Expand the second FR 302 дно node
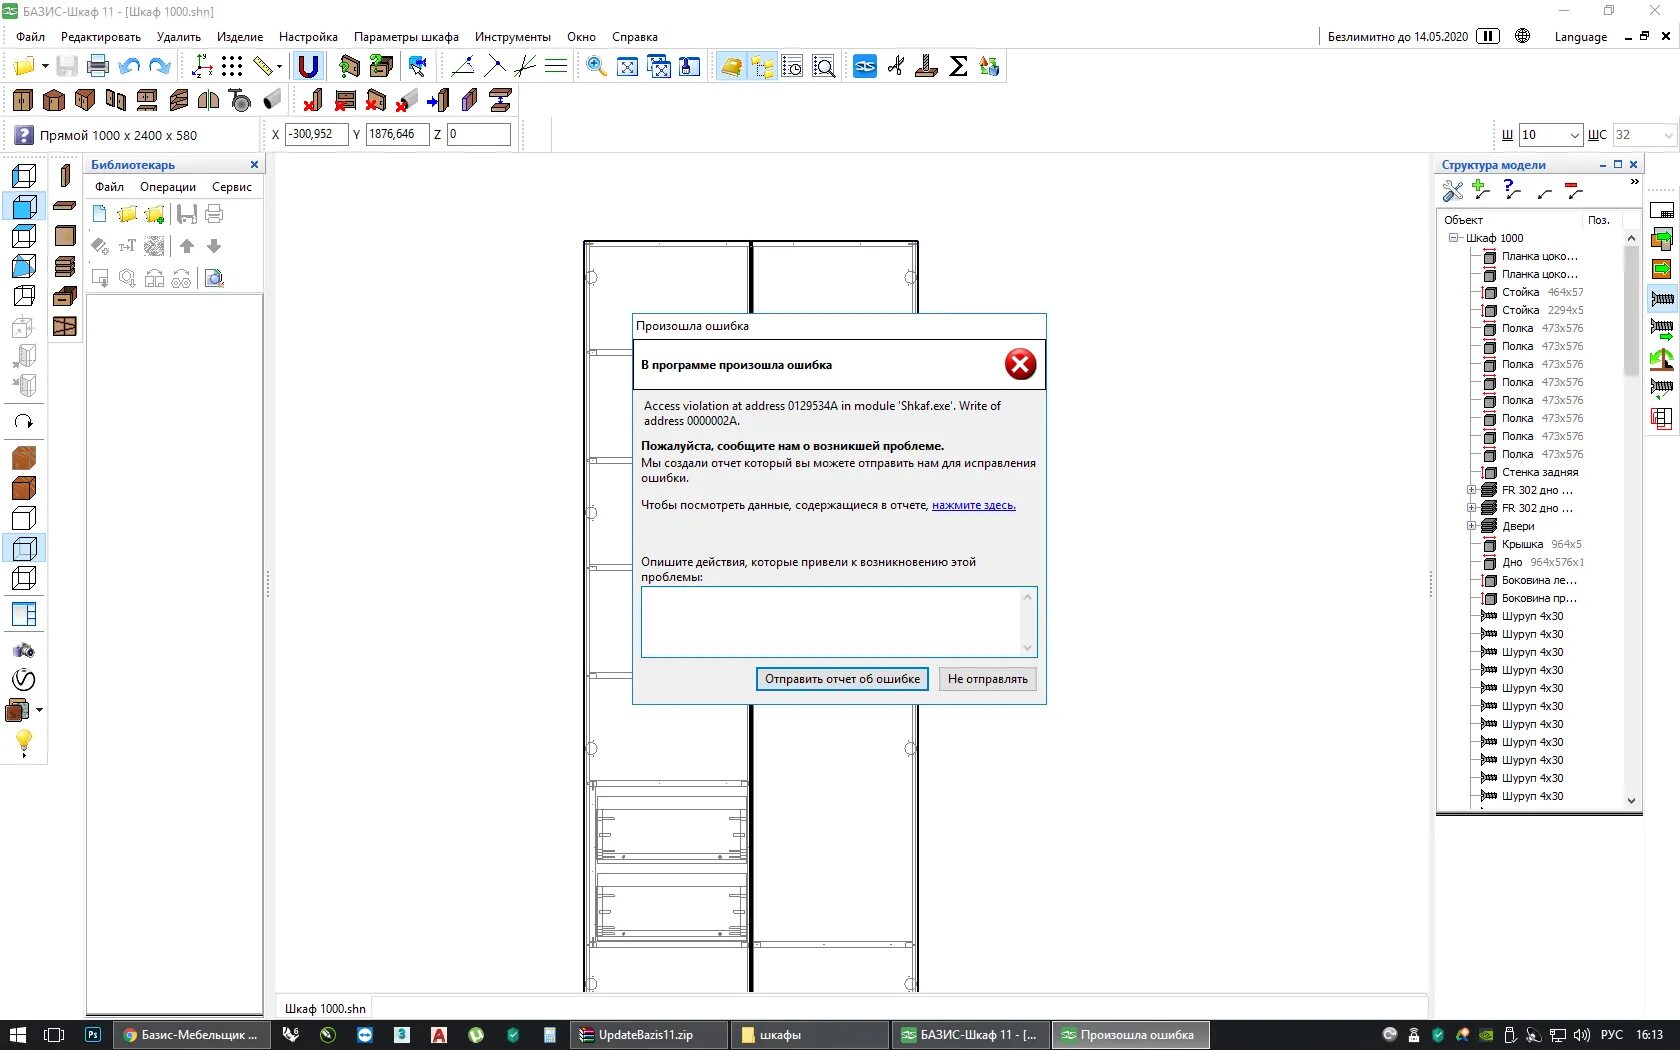 pos(1472,508)
